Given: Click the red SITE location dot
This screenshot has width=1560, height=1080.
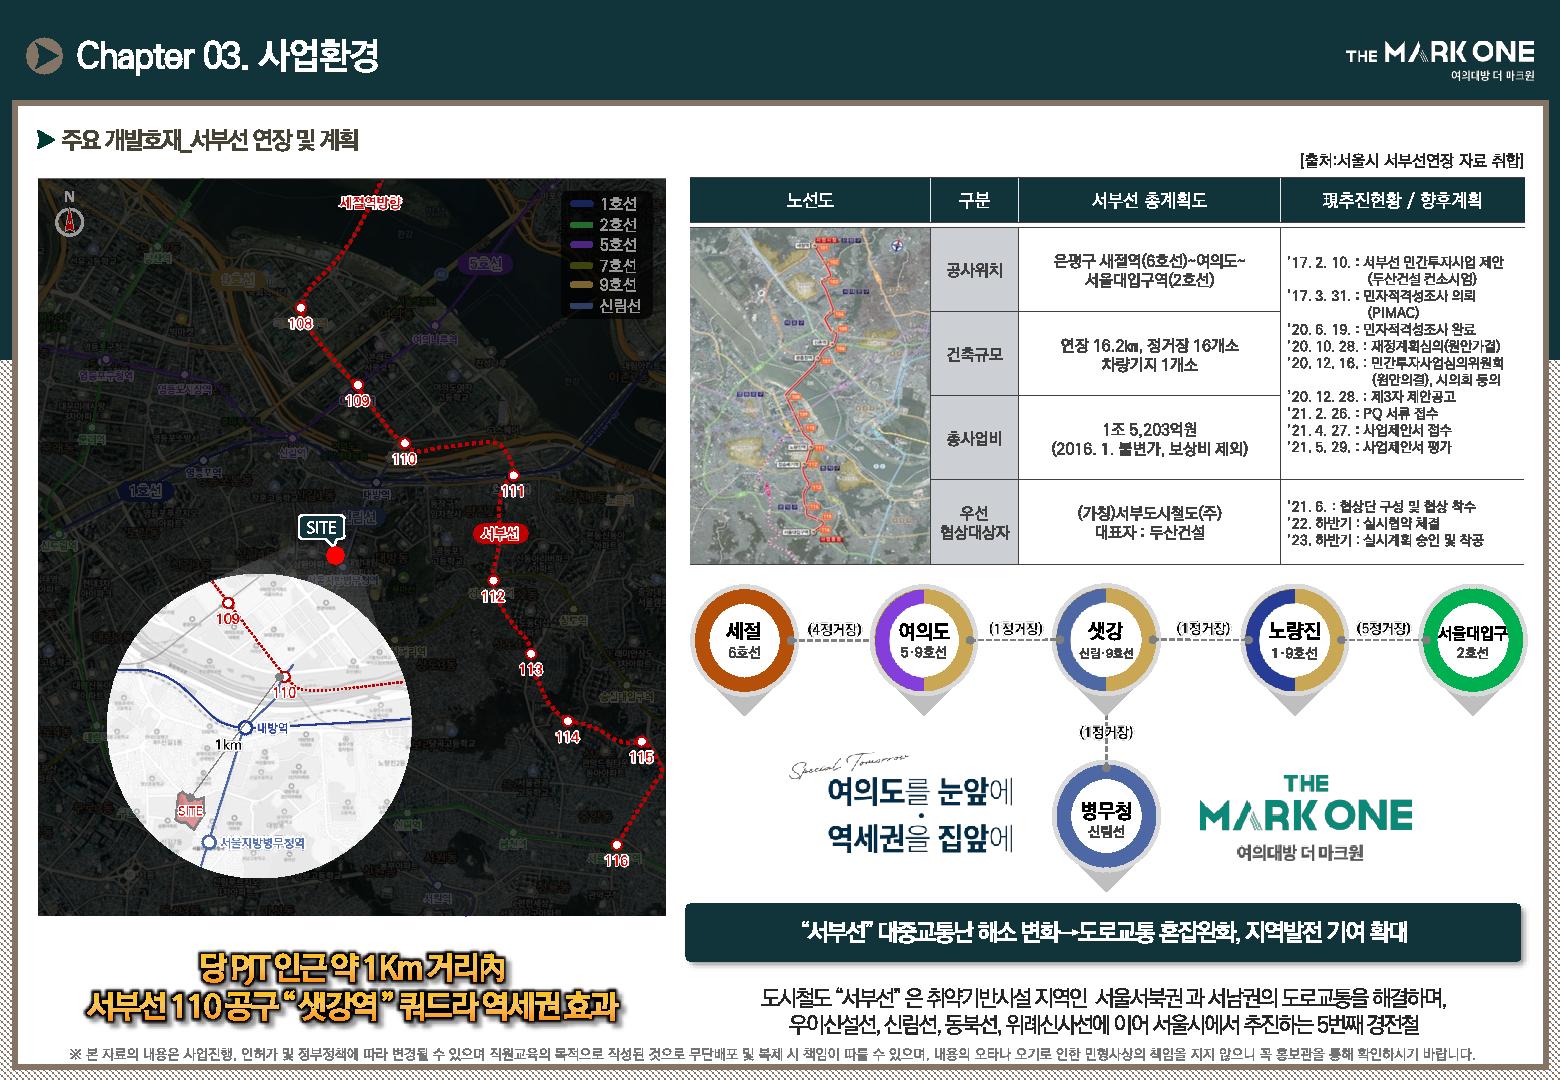Looking at the screenshot, I should [x=336, y=555].
